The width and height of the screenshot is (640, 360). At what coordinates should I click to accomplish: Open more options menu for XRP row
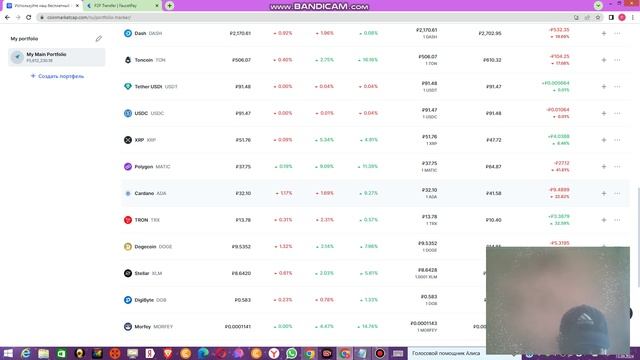coord(617,140)
